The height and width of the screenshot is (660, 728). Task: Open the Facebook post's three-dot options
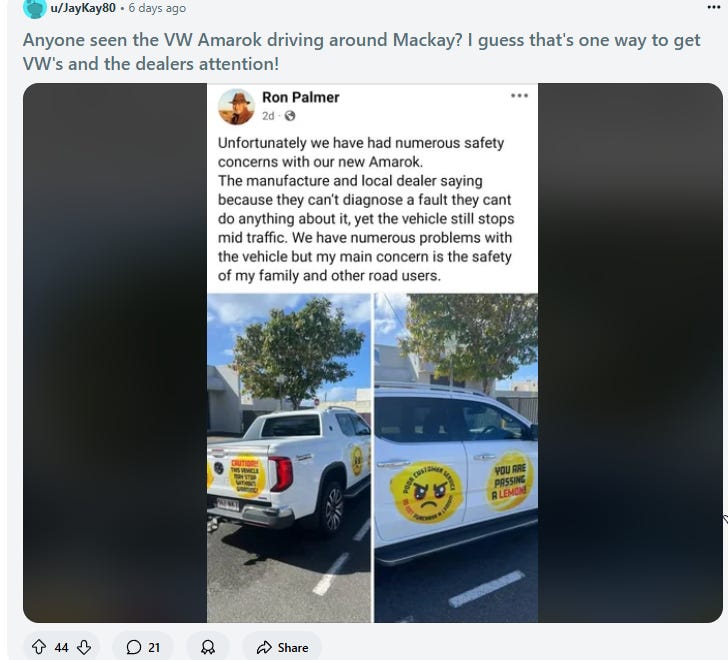(x=519, y=96)
